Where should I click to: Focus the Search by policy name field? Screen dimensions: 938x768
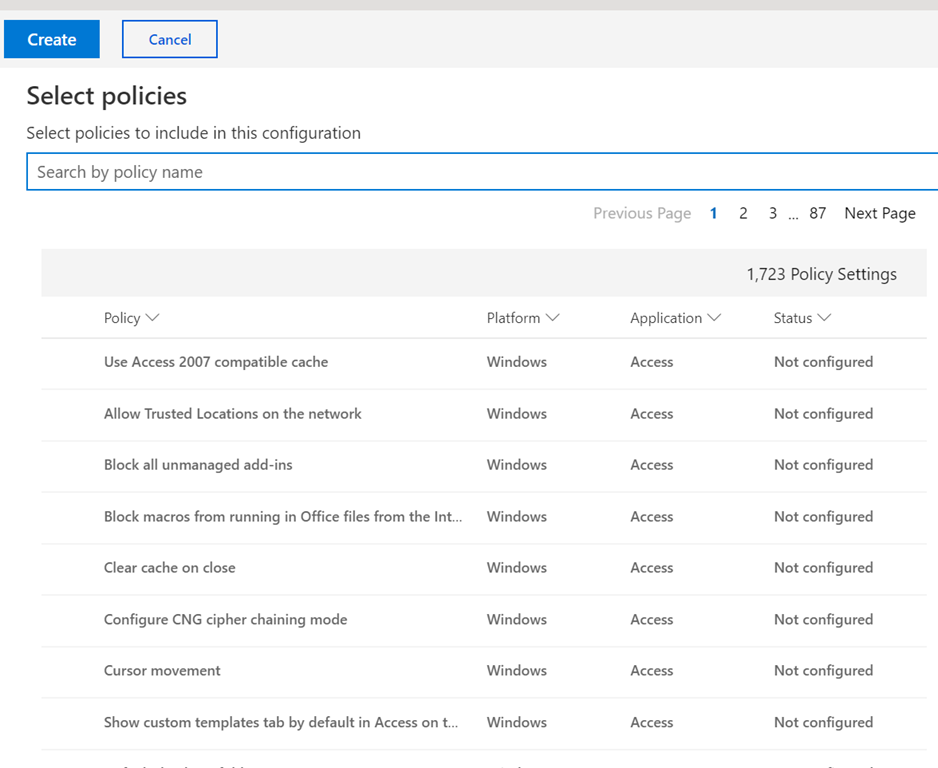click(x=480, y=172)
